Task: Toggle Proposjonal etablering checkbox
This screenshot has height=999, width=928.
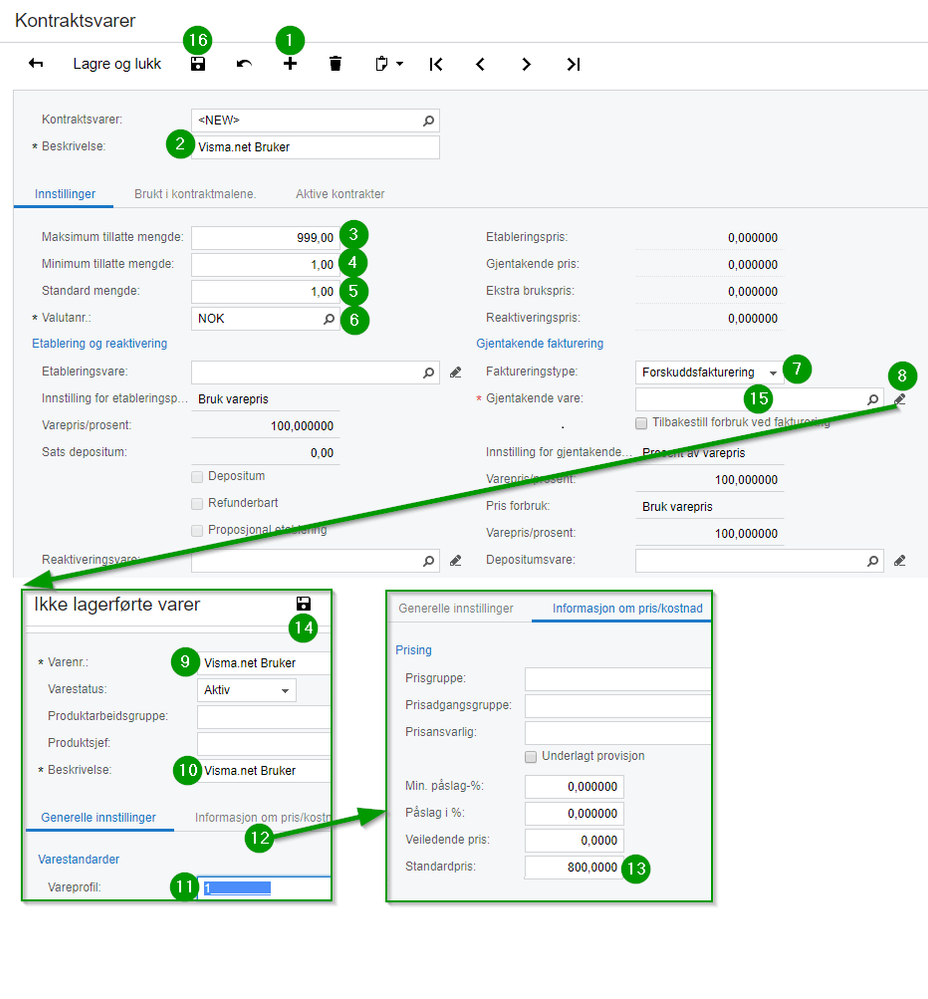Action: point(197,531)
